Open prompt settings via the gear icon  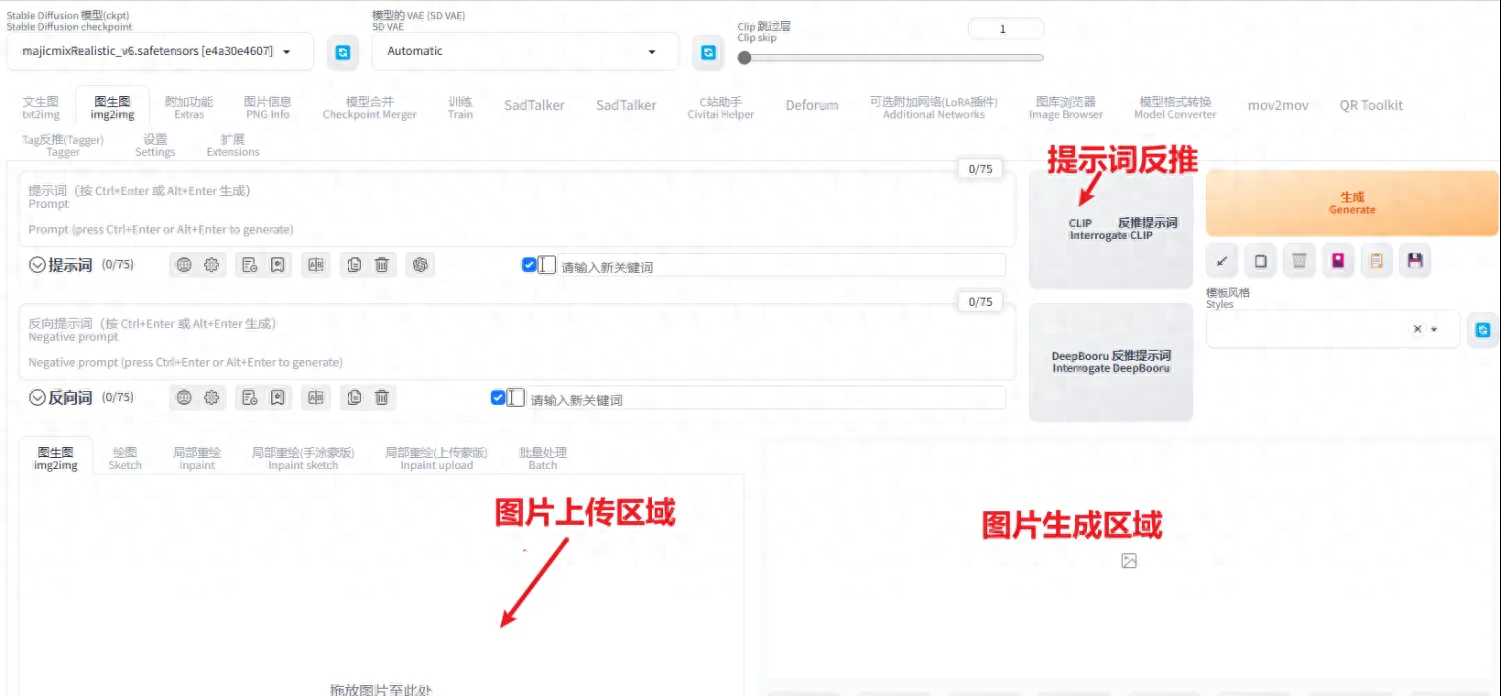point(211,265)
